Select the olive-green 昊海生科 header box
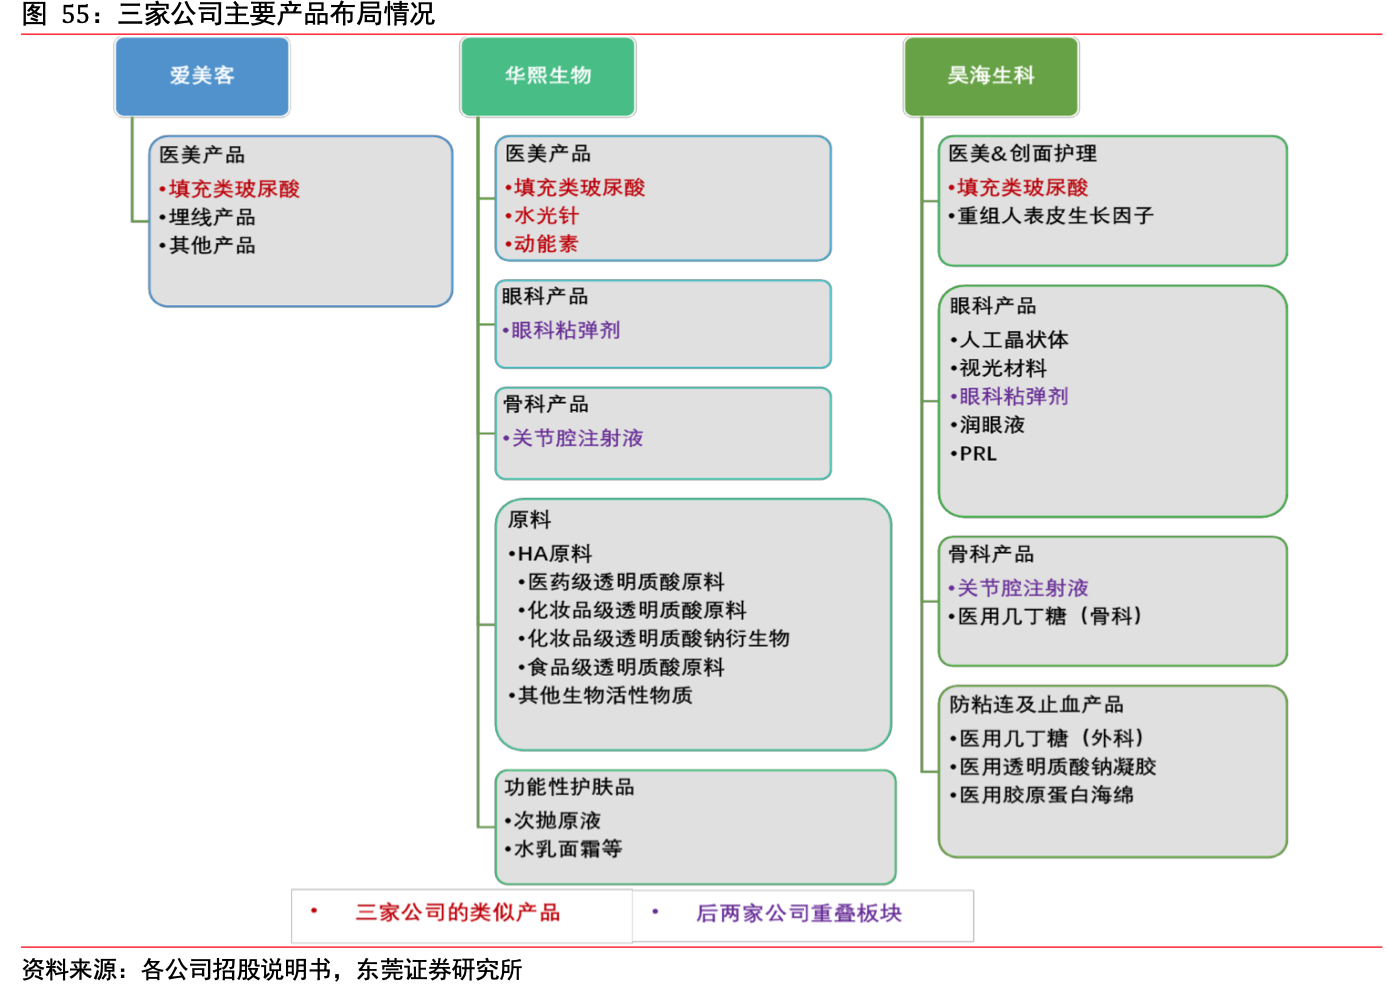 pyautogui.click(x=990, y=76)
